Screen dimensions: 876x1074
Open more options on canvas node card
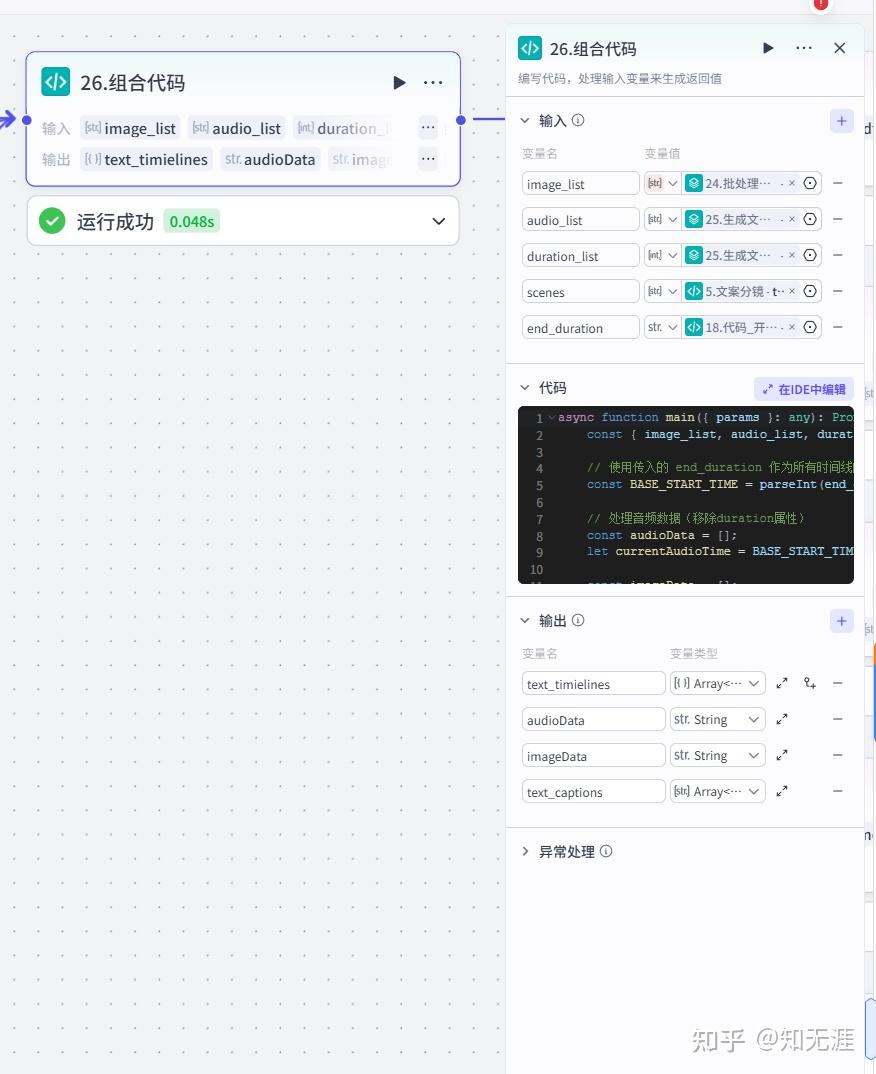(433, 83)
